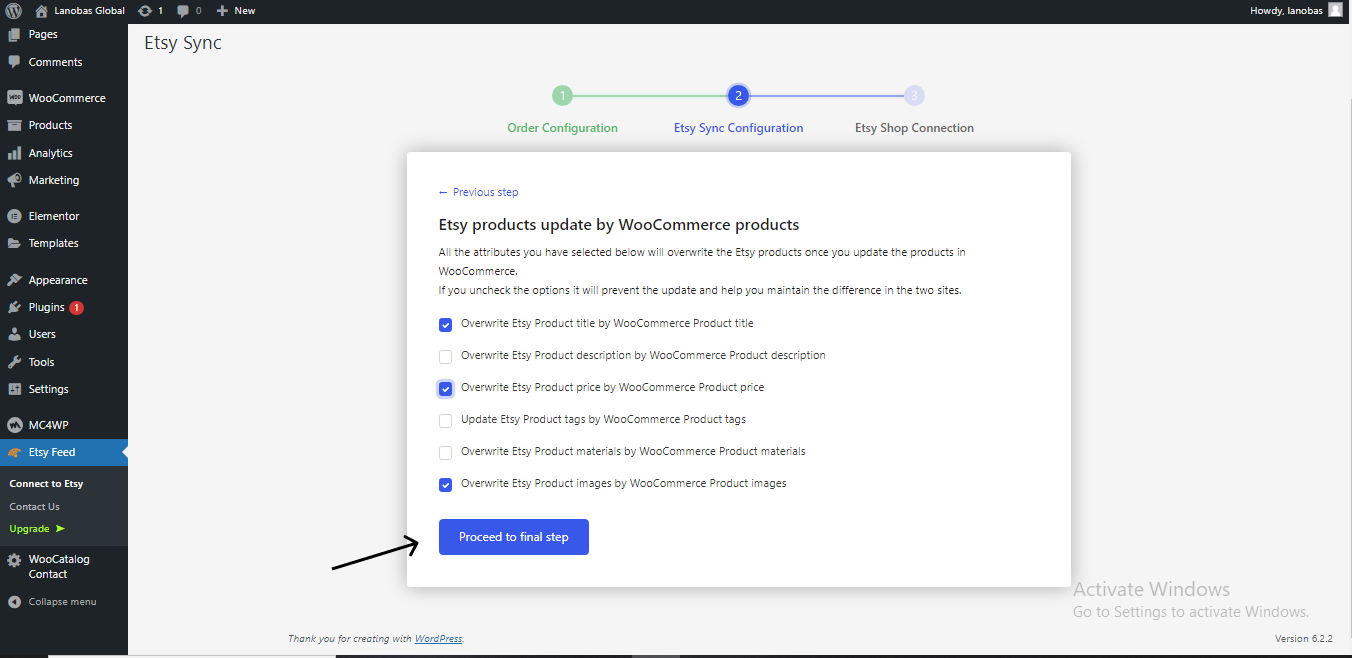This screenshot has height=658, width=1352.
Task: Click the Comments icon in the sidebar
Action: [x=14, y=62]
